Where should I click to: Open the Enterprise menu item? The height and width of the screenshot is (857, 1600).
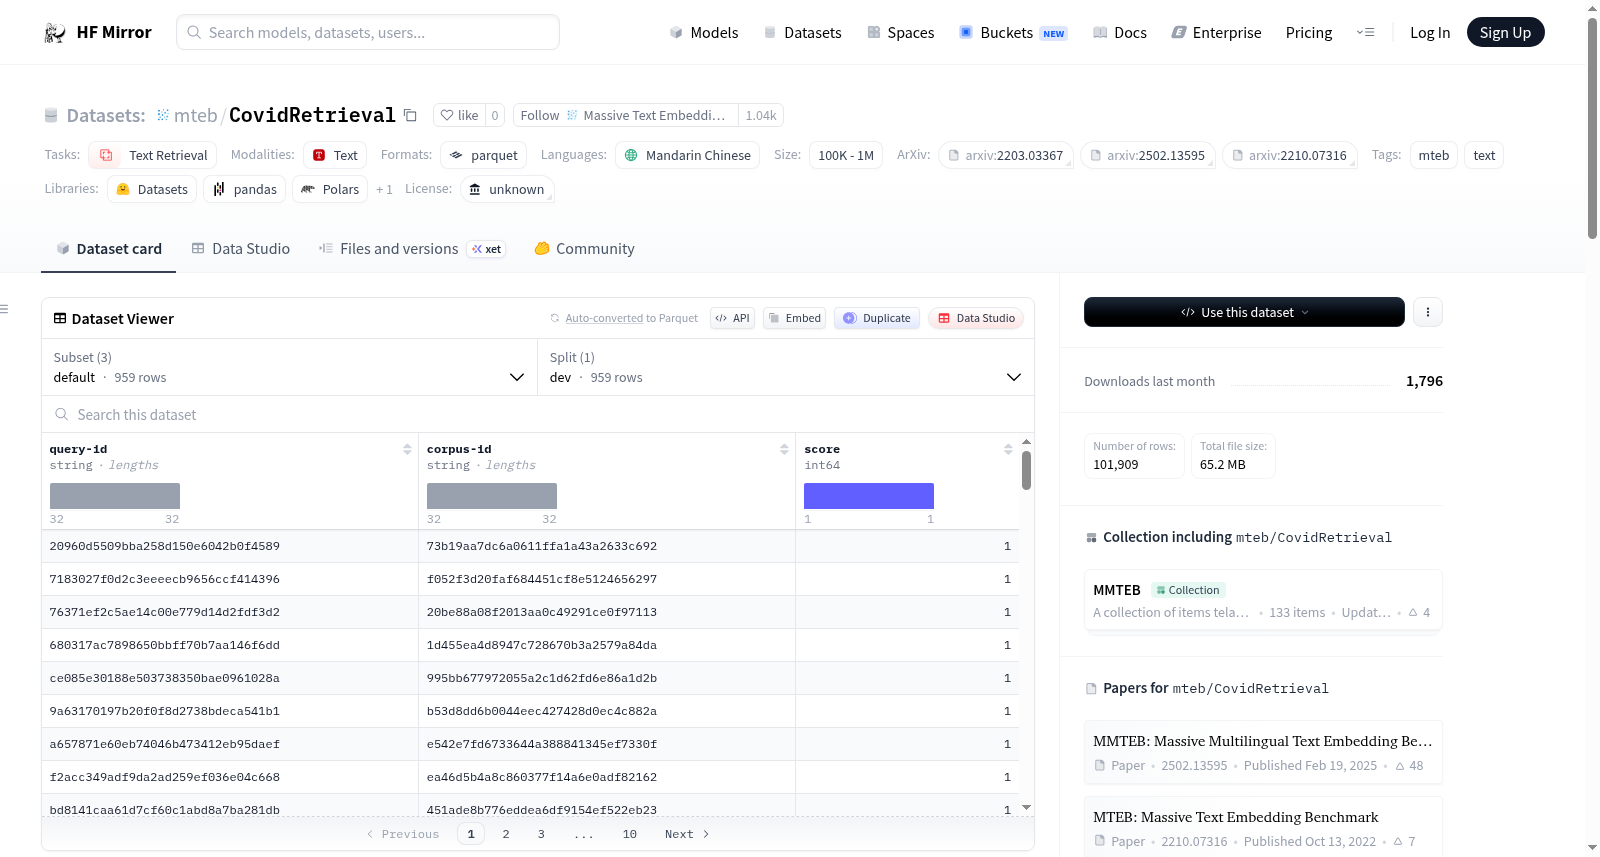1216,33
